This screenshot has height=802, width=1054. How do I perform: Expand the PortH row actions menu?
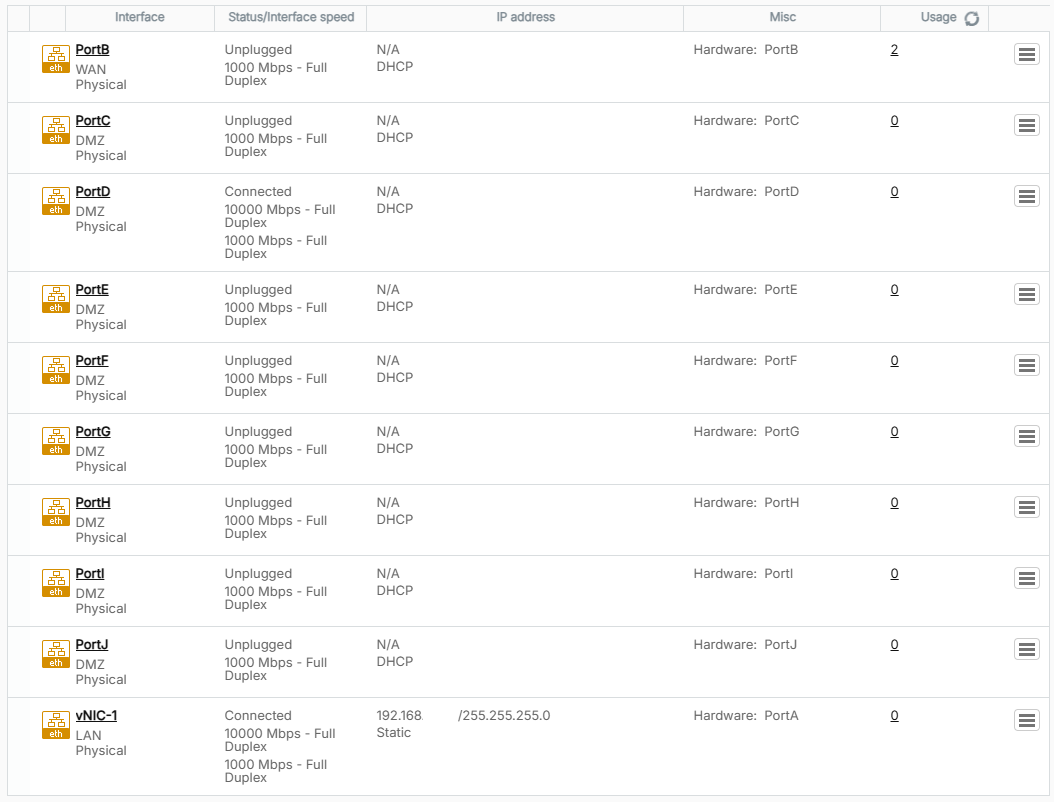pyautogui.click(x=1026, y=507)
